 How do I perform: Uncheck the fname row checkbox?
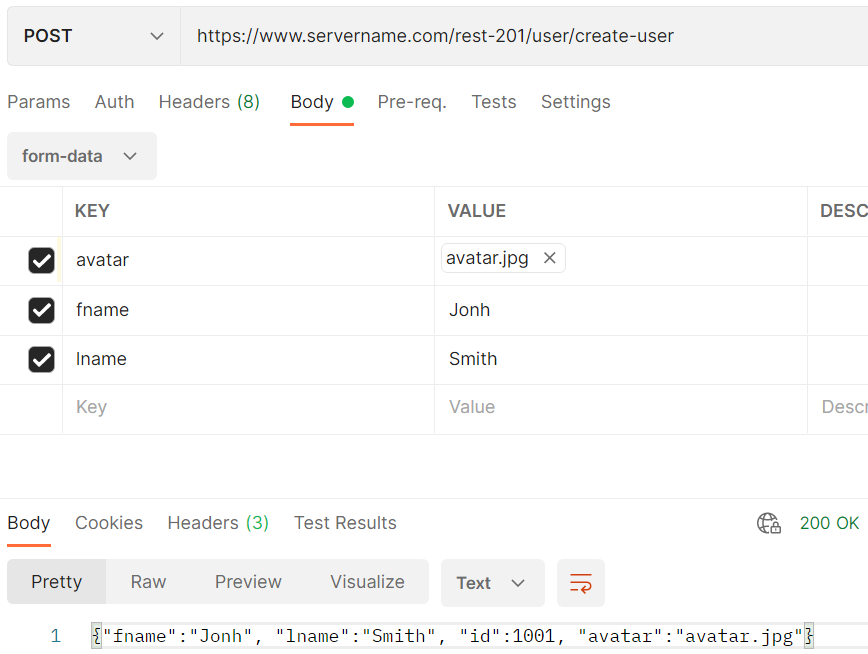(x=42, y=310)
